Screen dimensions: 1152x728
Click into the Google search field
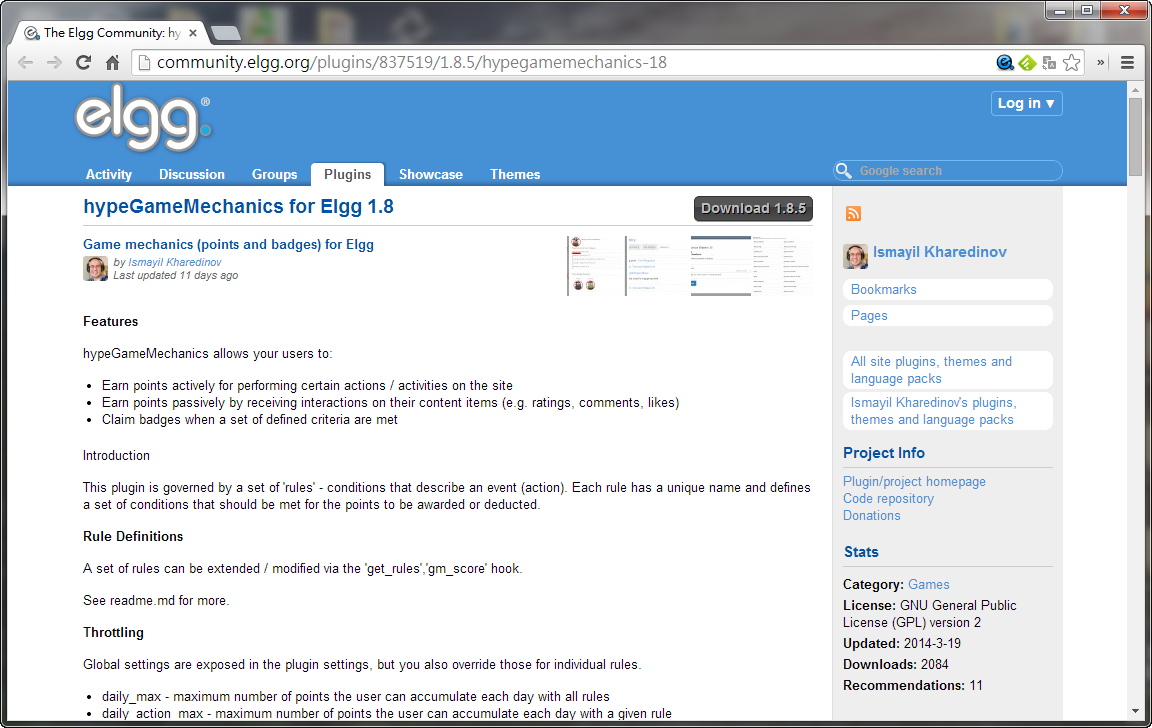click(955, 171)
